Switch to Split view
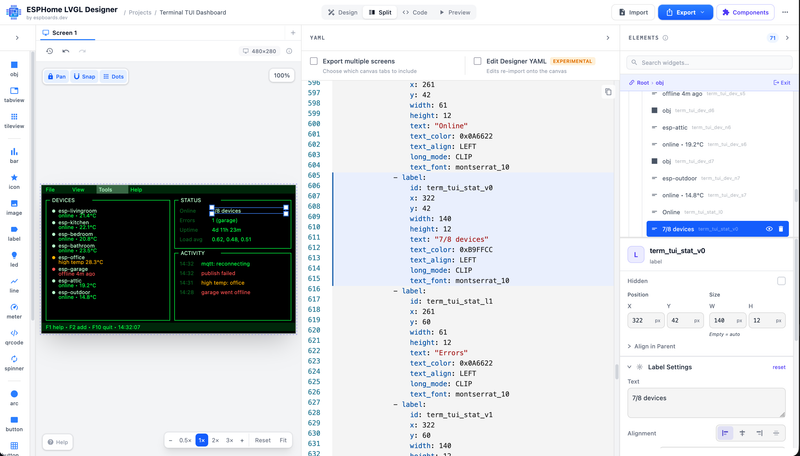 380,12
